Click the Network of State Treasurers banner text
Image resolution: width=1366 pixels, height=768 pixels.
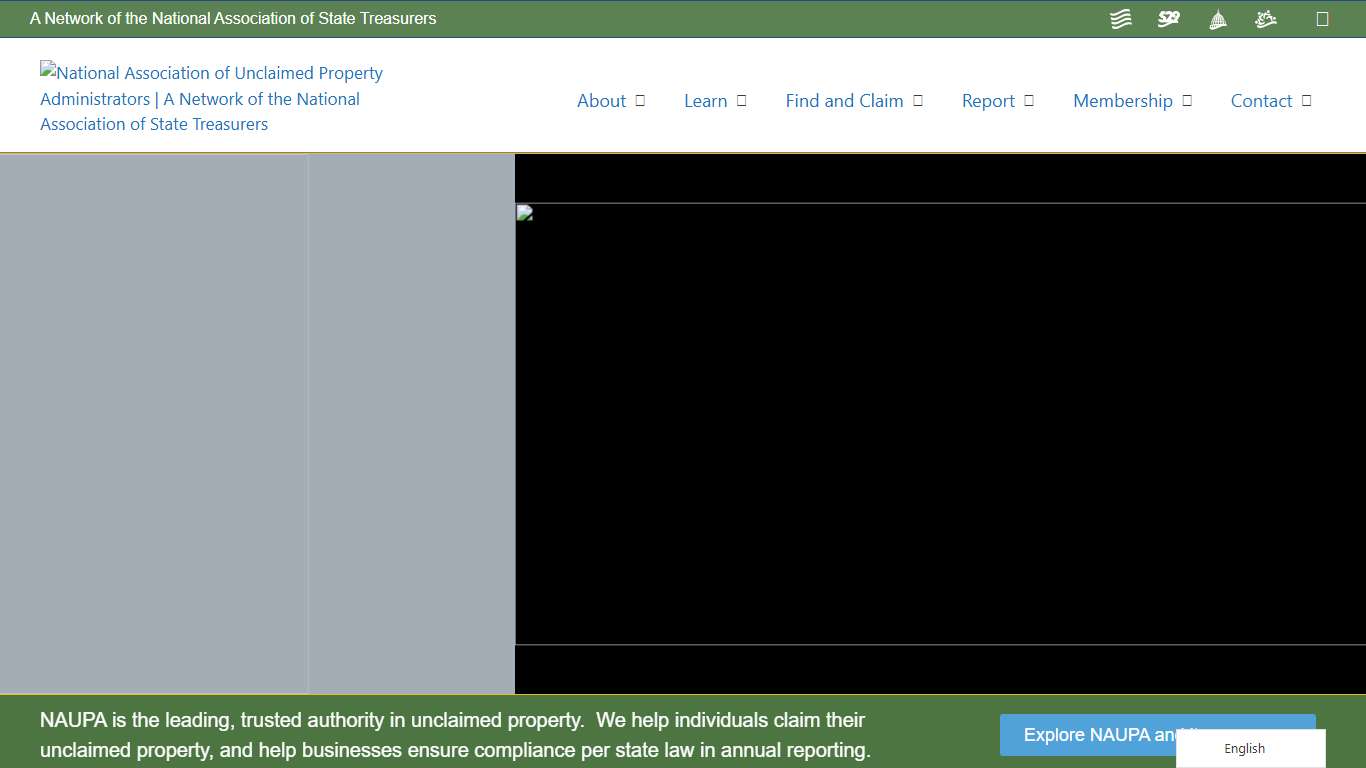pos(234,18)
